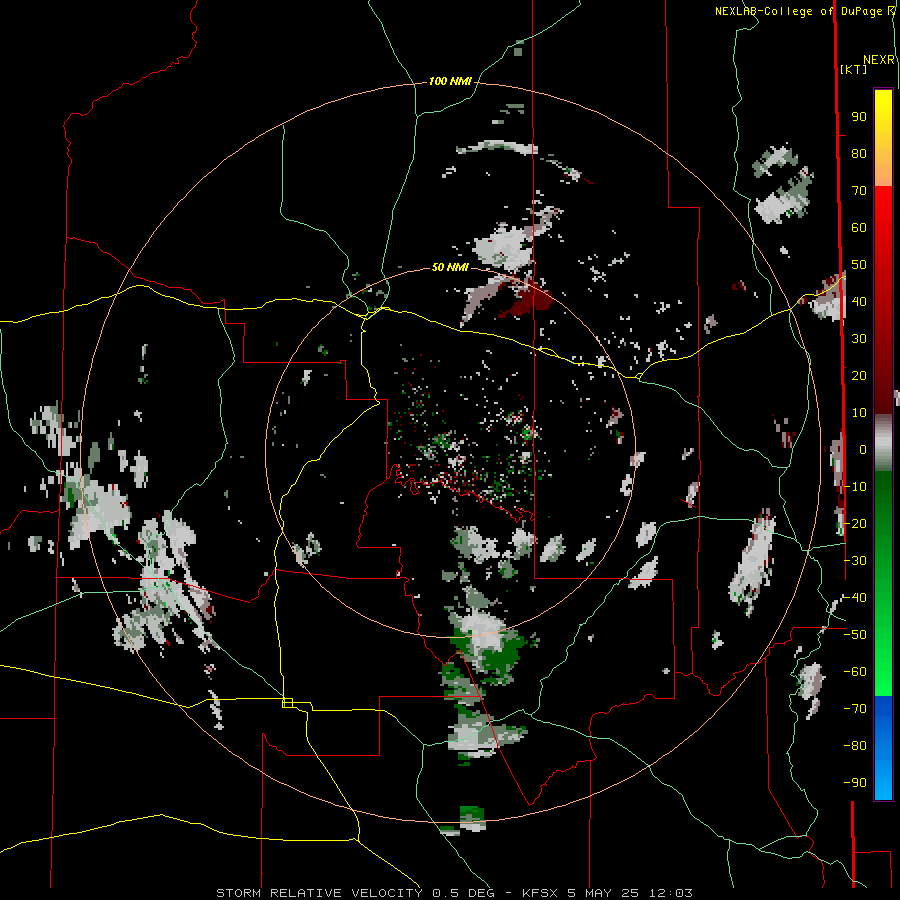This screenshot has height=900, width=900.
Task: Select the -20 value on velocity scale
Action: 855,524
